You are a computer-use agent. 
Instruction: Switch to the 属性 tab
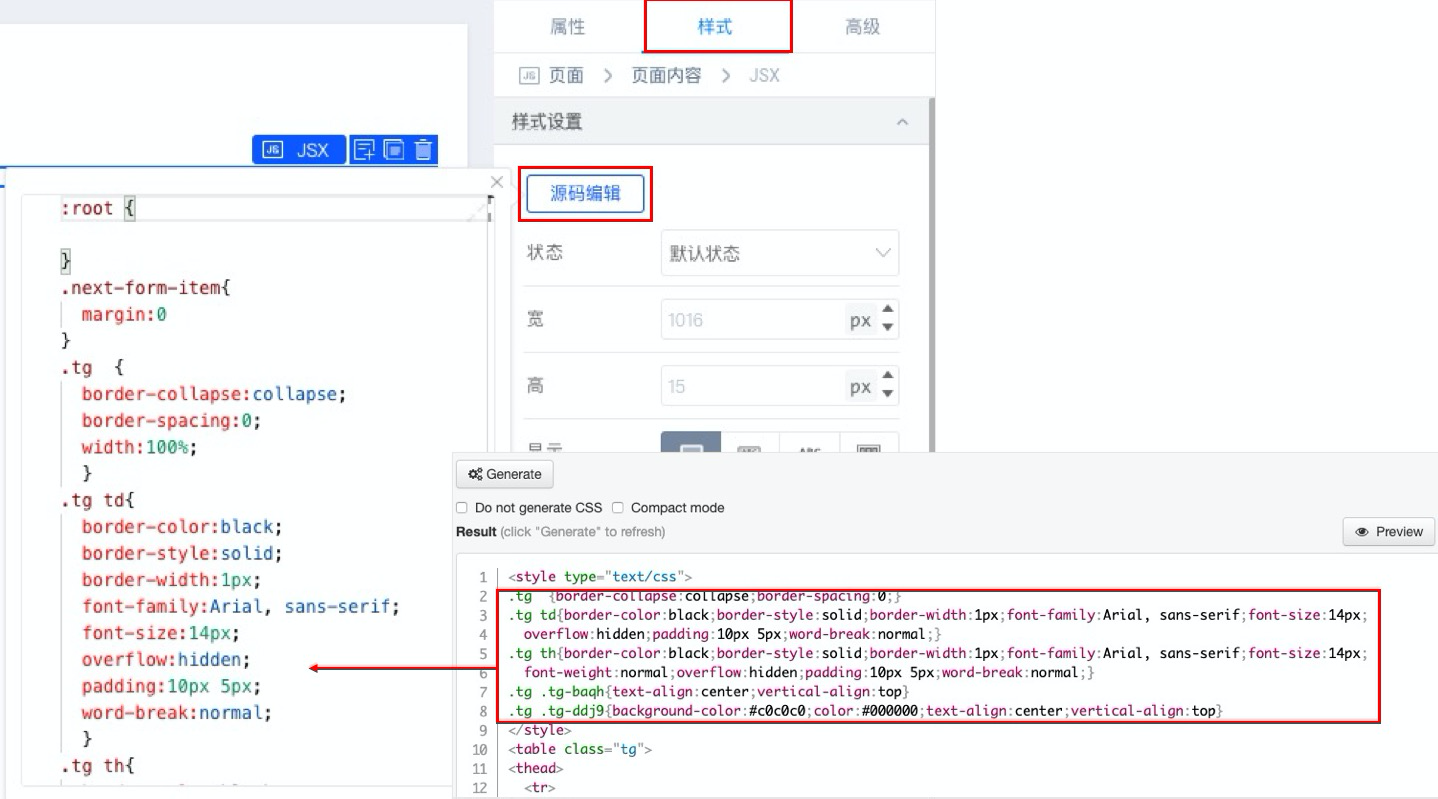[x=568, y=27]
